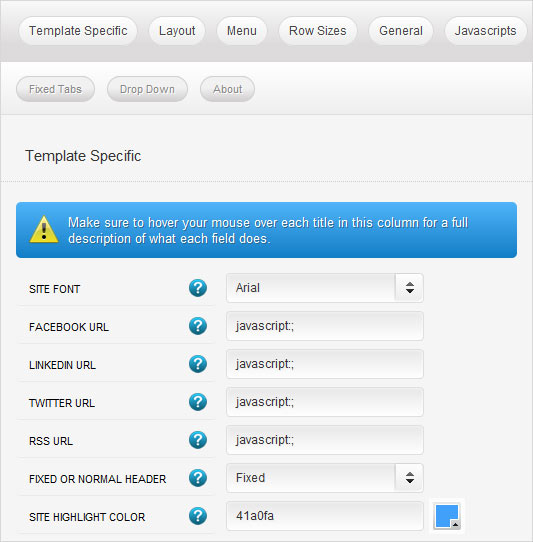The image size is (533, 542).
Task: Click the help icon beside Facebook URL
Action: click(198, 326)
